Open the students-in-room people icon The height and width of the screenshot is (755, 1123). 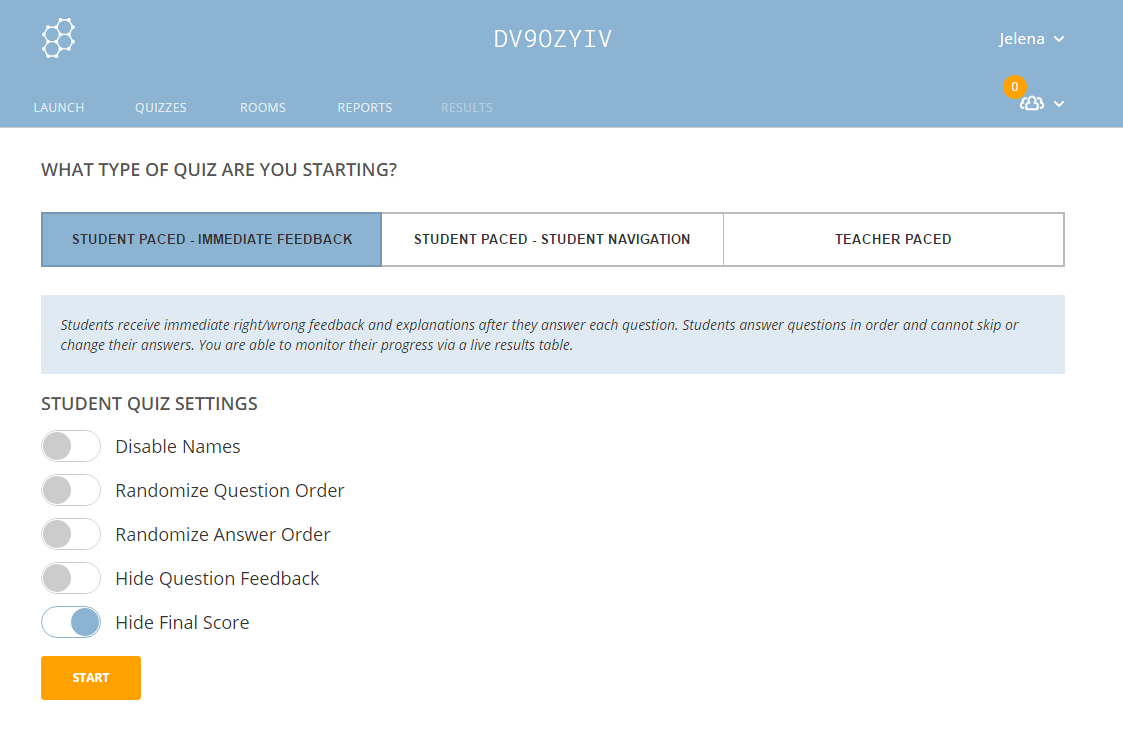(x=1031, y=104)
